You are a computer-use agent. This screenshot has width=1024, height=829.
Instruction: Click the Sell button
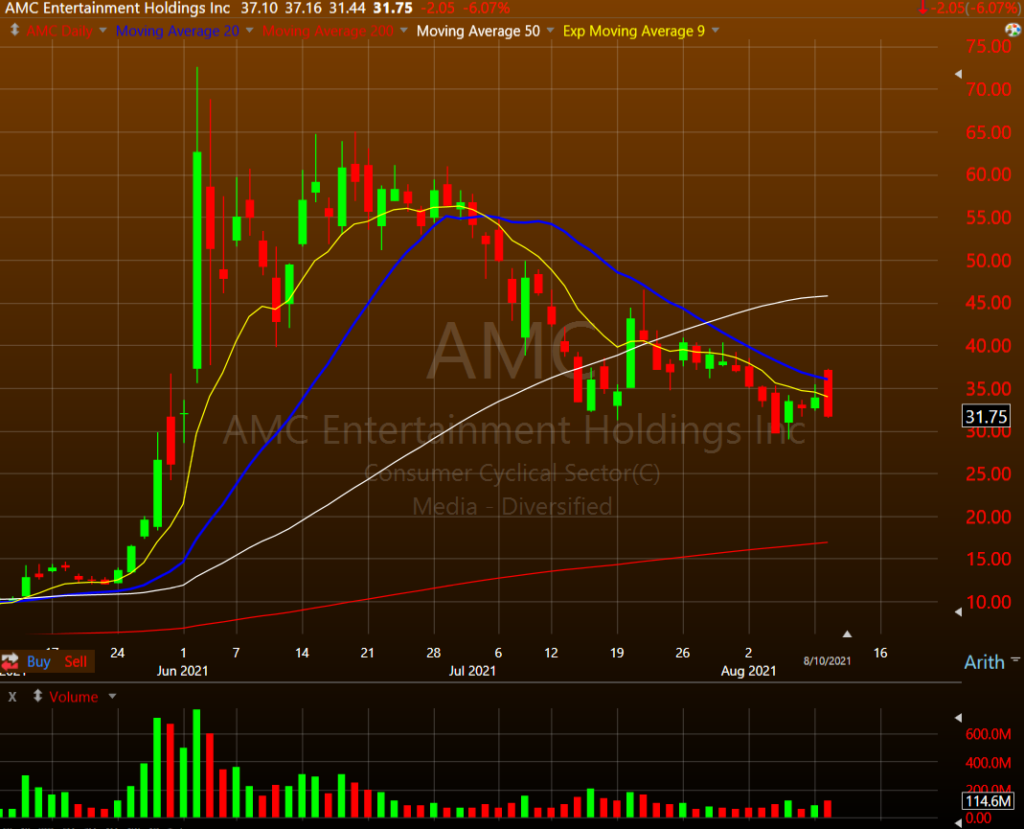click(x=76, y=662)
